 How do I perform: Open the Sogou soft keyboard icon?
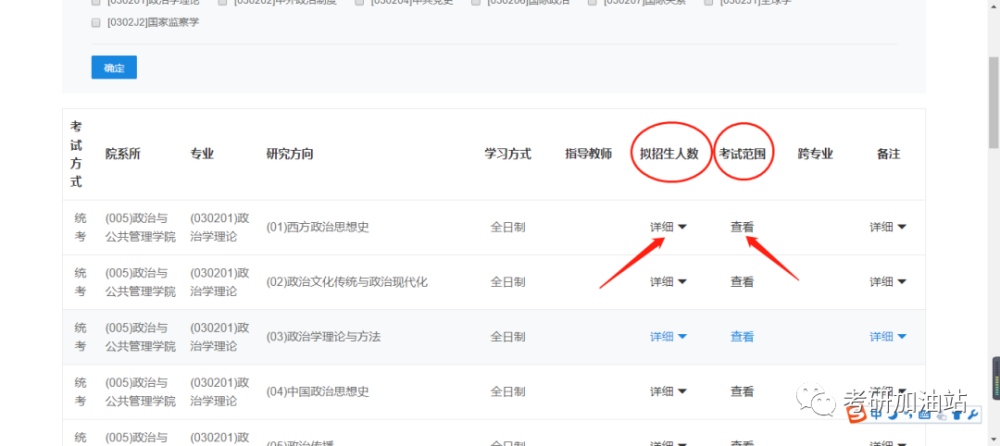point(925,415)
